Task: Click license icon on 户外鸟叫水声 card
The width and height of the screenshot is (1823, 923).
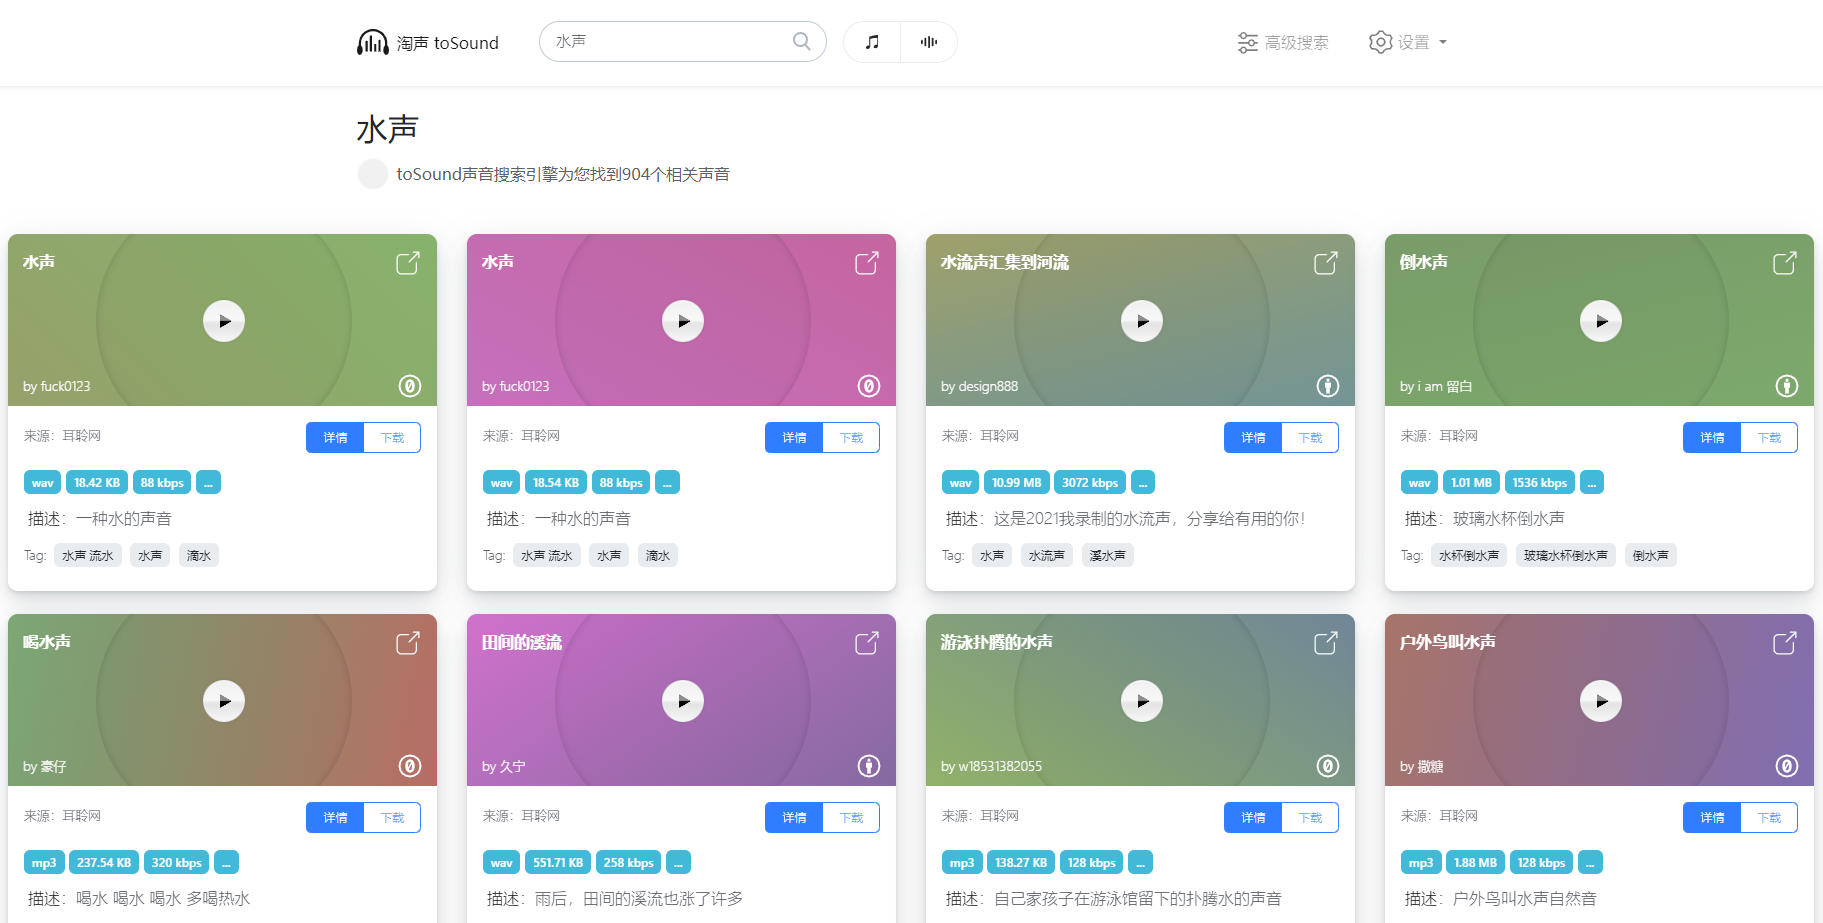Action: (1787, 766)
